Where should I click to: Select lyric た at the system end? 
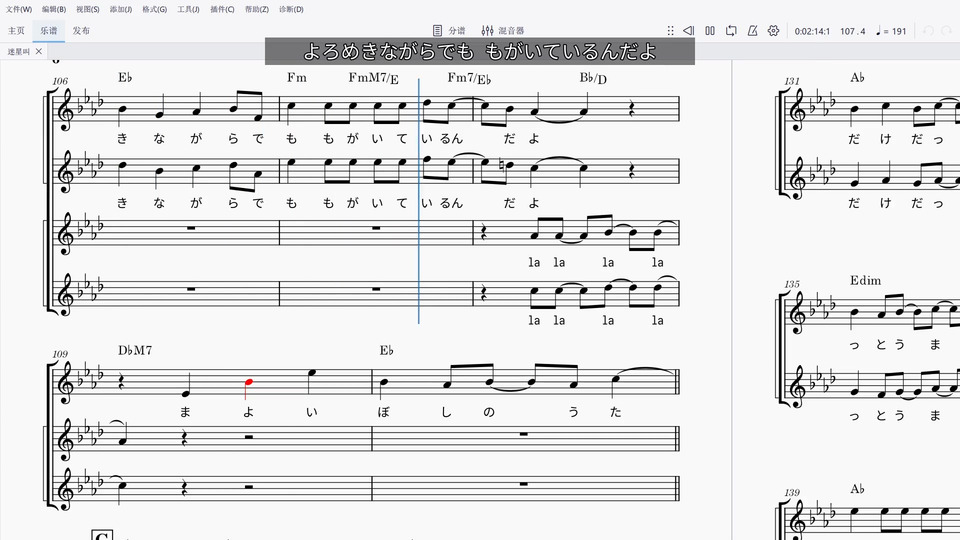(615, 412)
